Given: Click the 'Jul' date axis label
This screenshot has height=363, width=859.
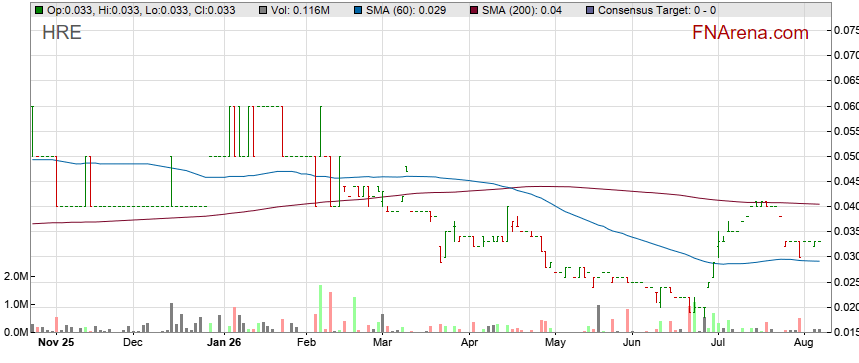Looking at the screenshot, I should coord(717,343).
